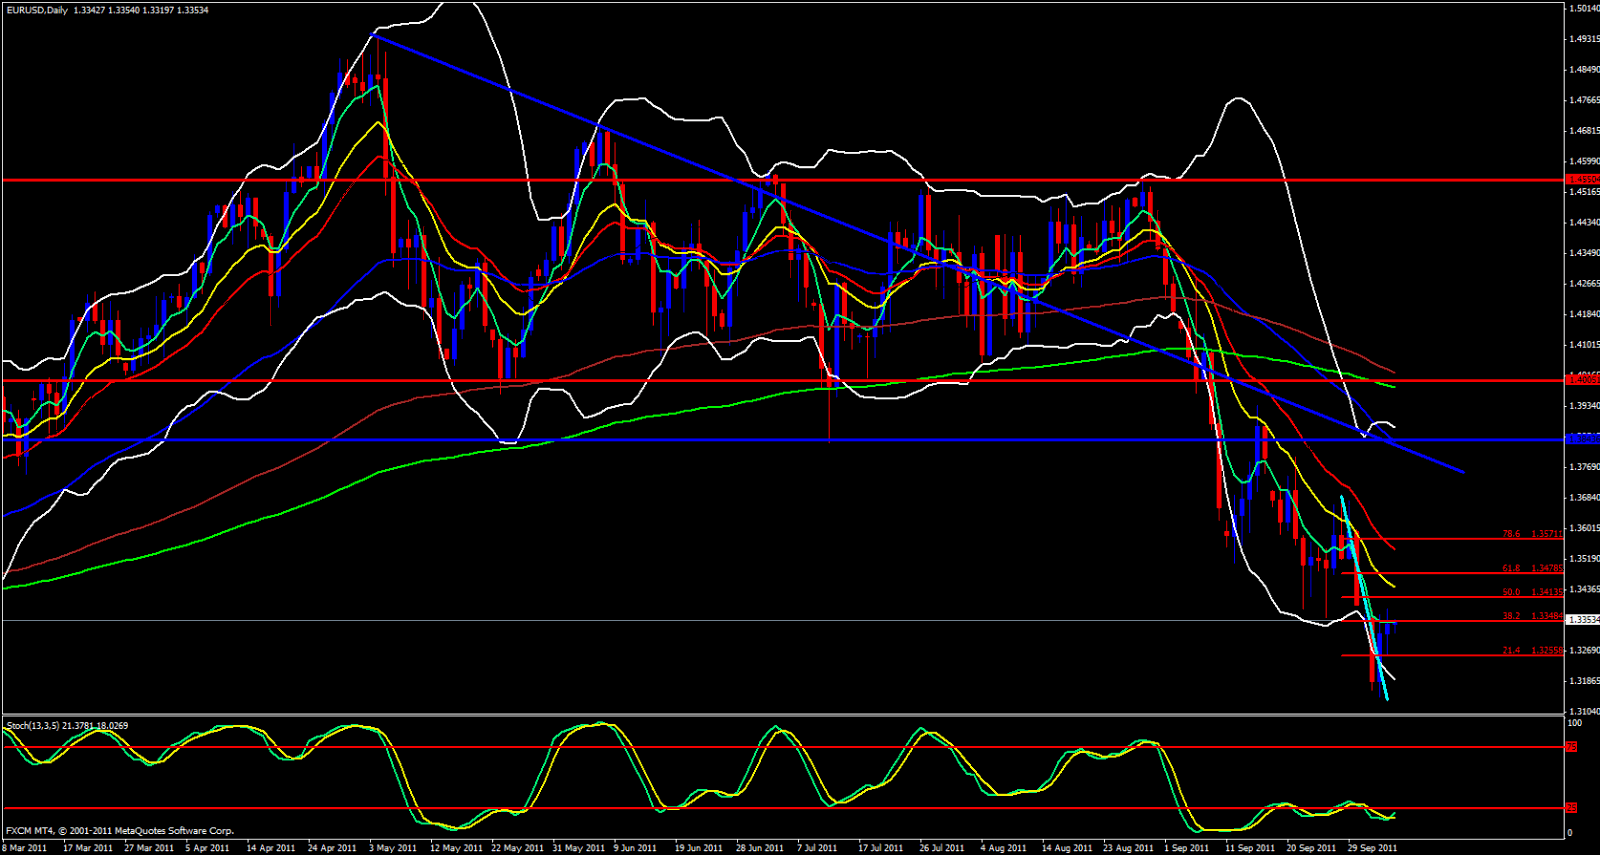Click the 1.4434 price axis label
Viewport: 1600px width, 855px height.
click(x=1584, y=222)
